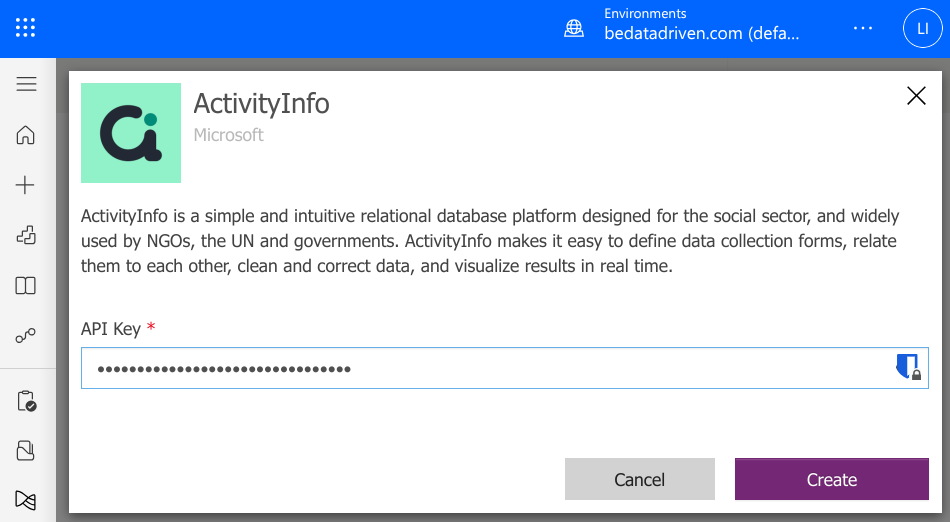Open the three dots more options menu
950x522 pixels.
point(863,28)
